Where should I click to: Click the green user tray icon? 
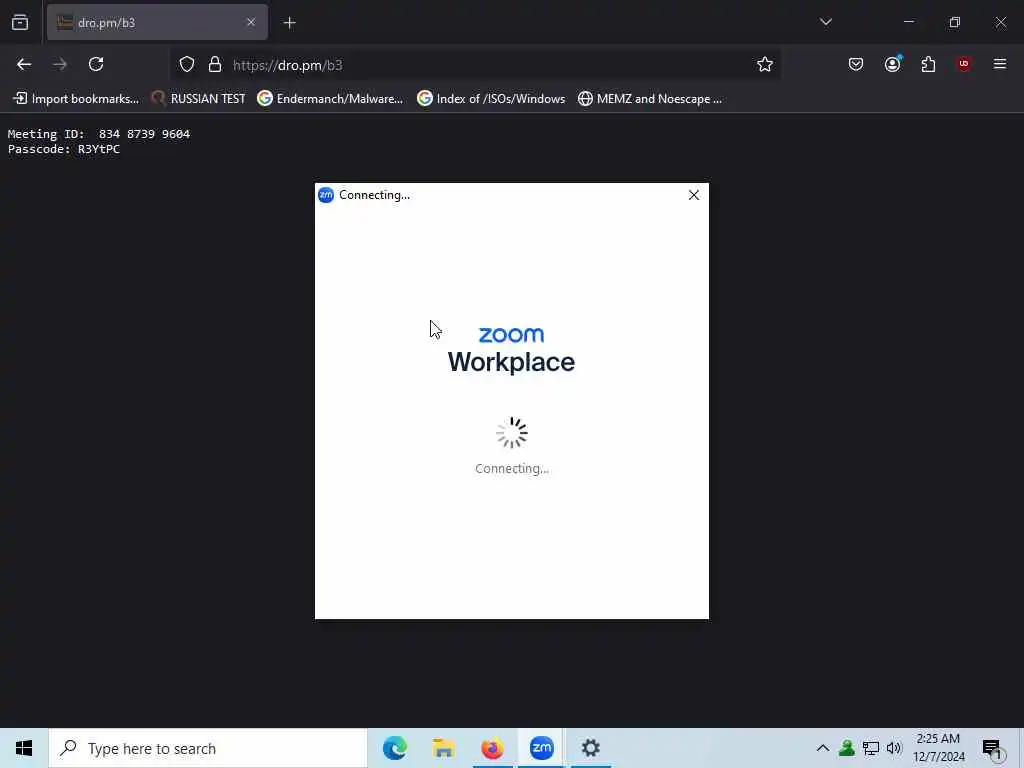846,748
